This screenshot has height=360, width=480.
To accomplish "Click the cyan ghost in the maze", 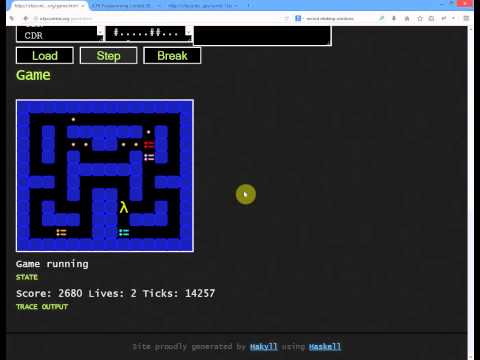I will (124, 232).
